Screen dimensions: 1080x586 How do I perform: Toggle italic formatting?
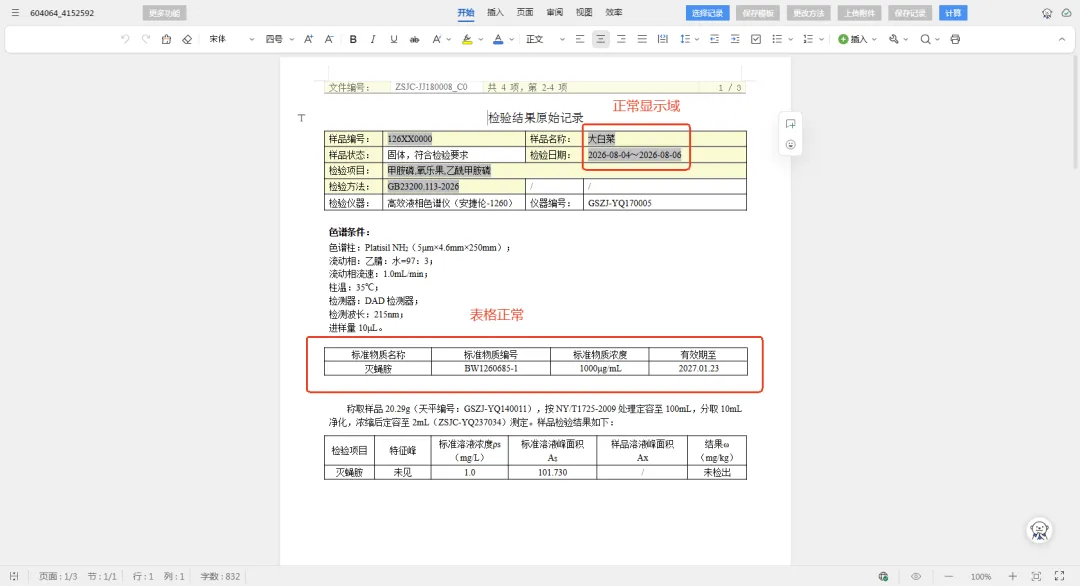coord(373,39)
